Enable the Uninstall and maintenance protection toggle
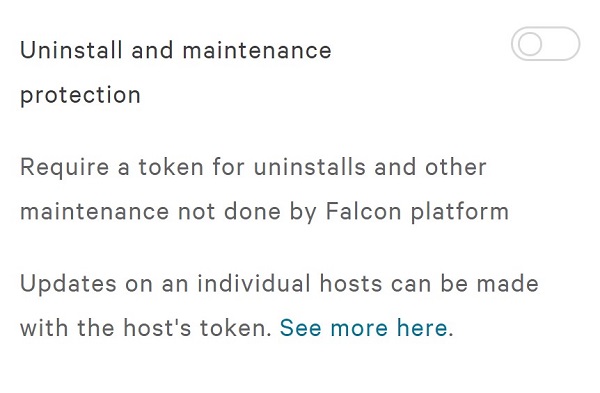Screen dimensions: 600x393 tap(545, 44)
